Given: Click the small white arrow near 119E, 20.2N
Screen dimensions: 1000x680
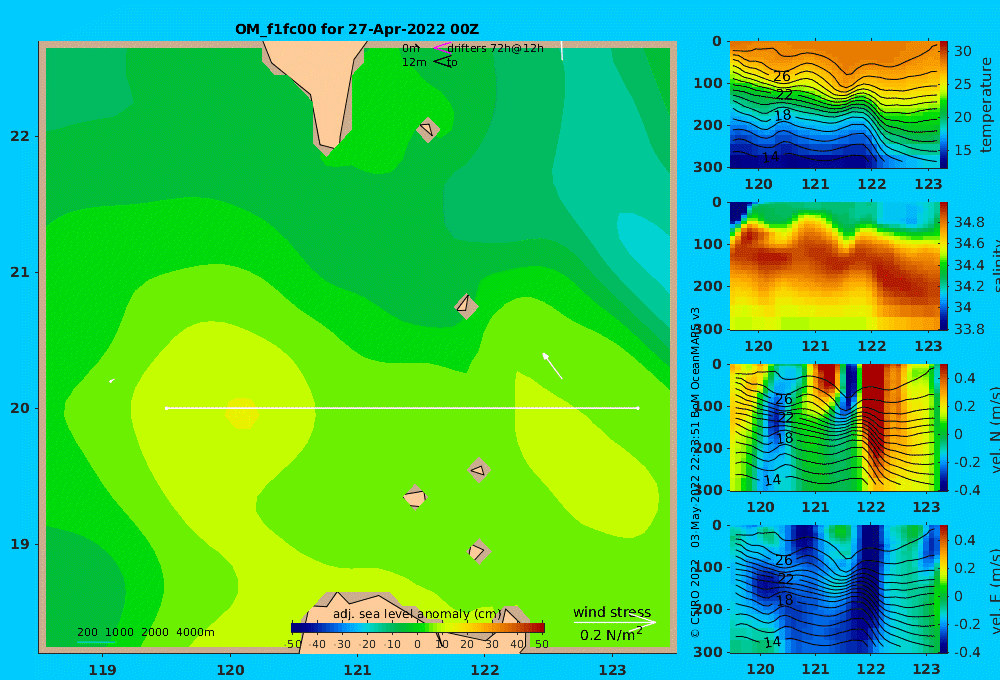Looking at the screenshot, I should 112,381.
